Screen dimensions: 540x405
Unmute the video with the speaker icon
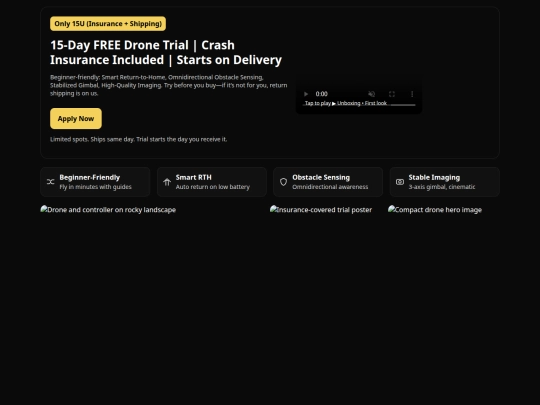point(371,94)
